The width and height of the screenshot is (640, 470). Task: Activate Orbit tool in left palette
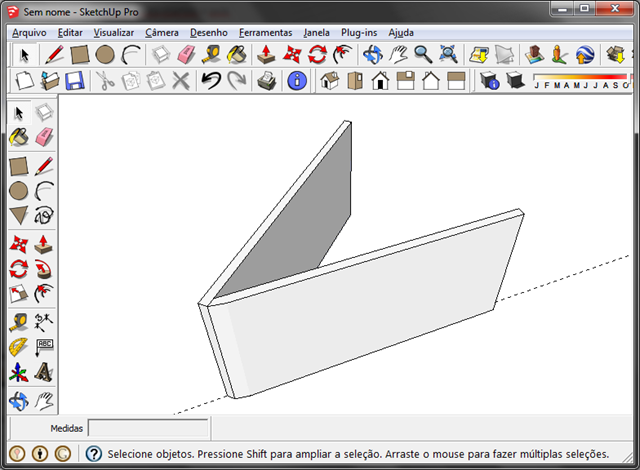[x=18, y=401]
